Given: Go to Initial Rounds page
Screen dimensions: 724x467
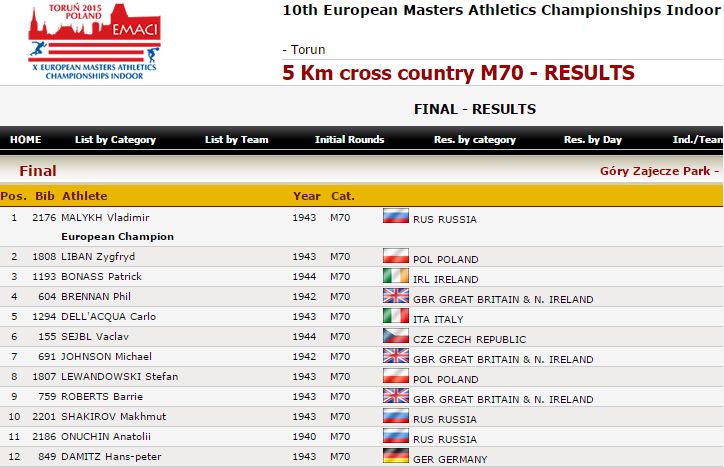Looking at the screenshot, I should pos(349,140).
